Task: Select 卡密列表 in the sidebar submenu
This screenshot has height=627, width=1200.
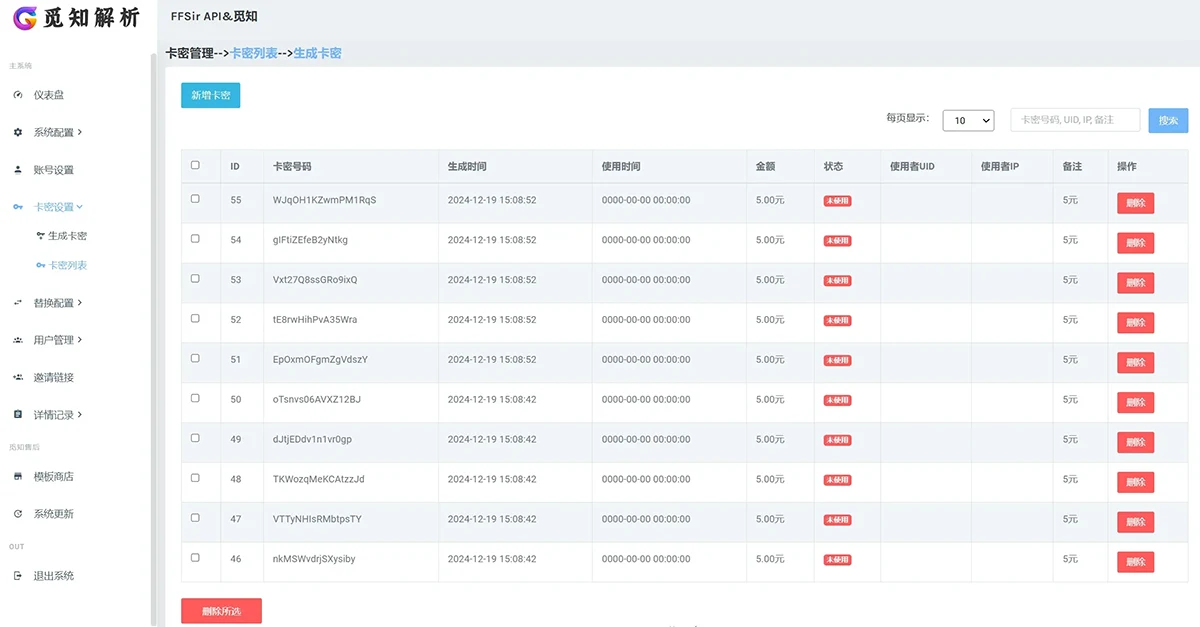Action: pyautogui.click(x=67, y=265)
